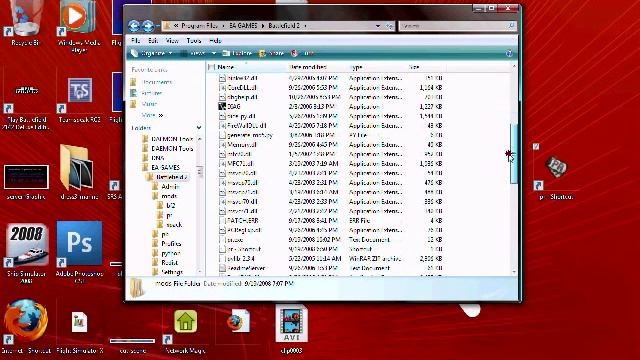Select the clip0003 AVI desktop file
The height and width of the screenshot is (360, 640).
[x=291, y=329]
